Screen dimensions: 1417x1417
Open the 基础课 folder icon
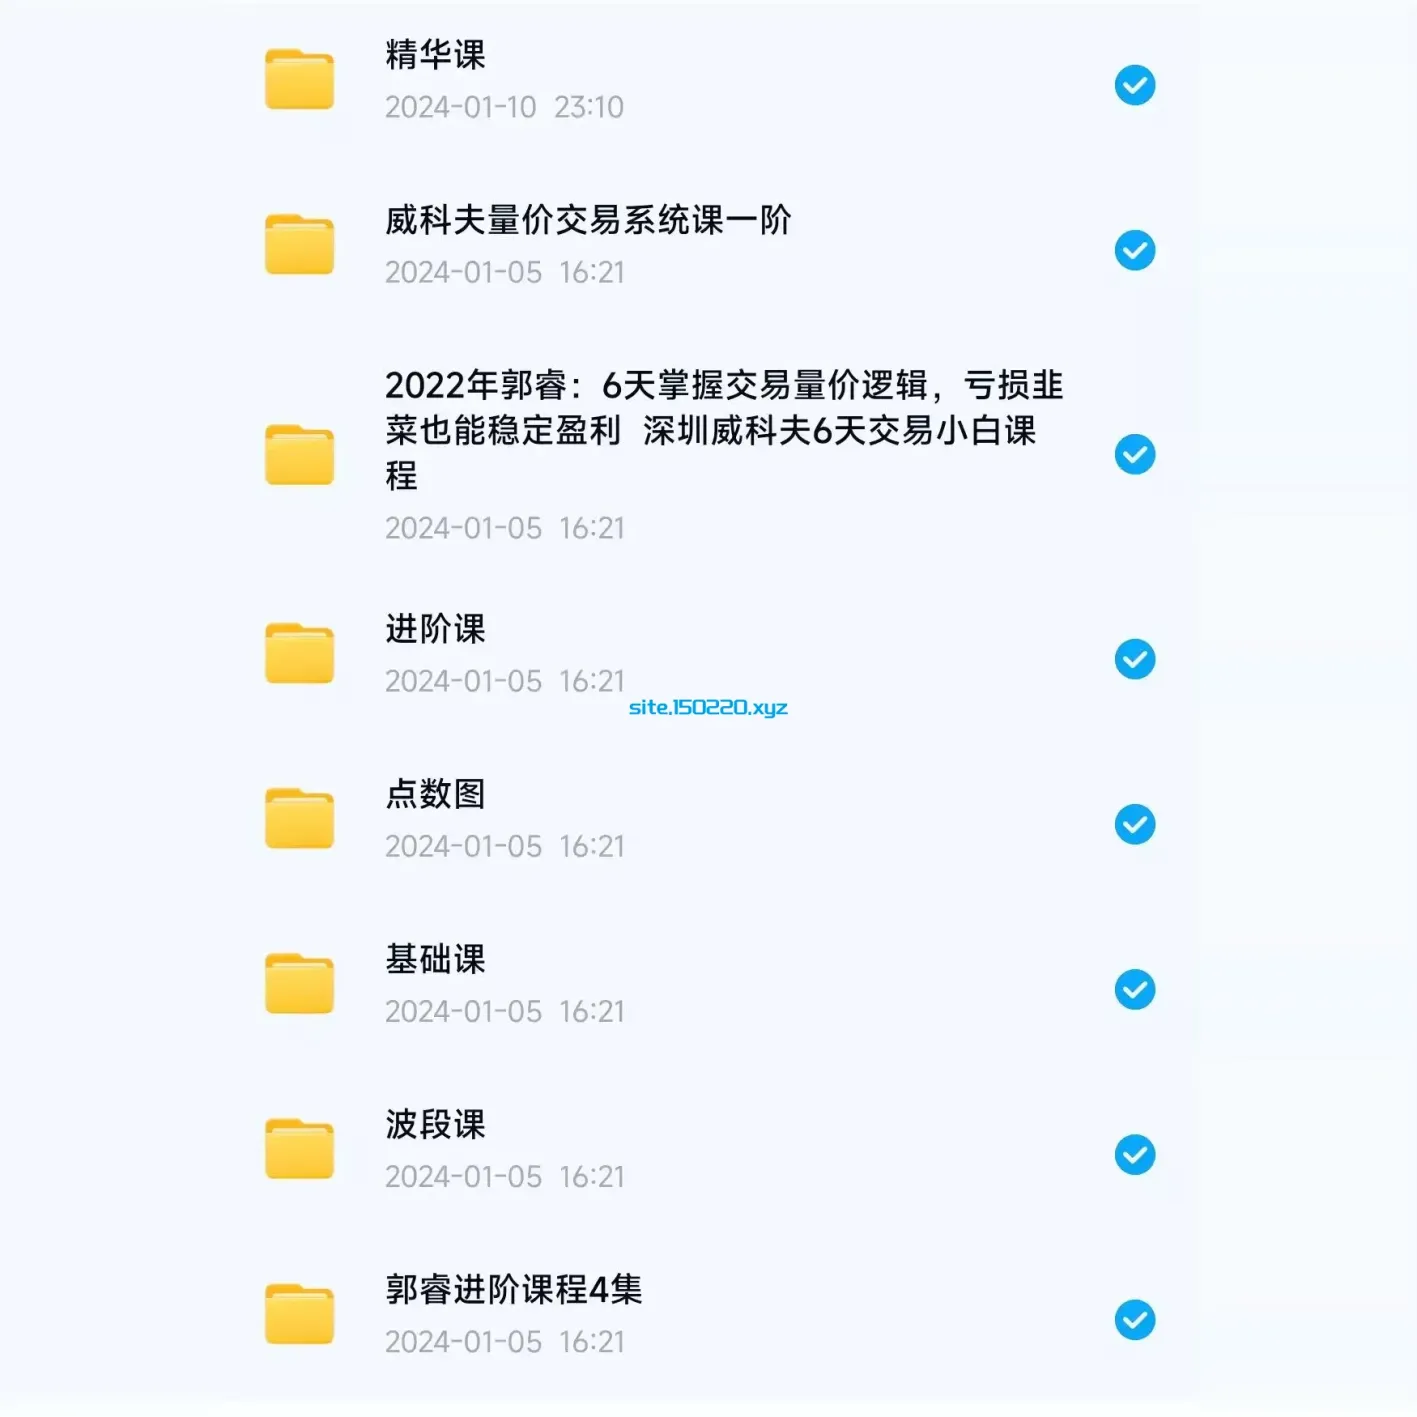point(299,984)
